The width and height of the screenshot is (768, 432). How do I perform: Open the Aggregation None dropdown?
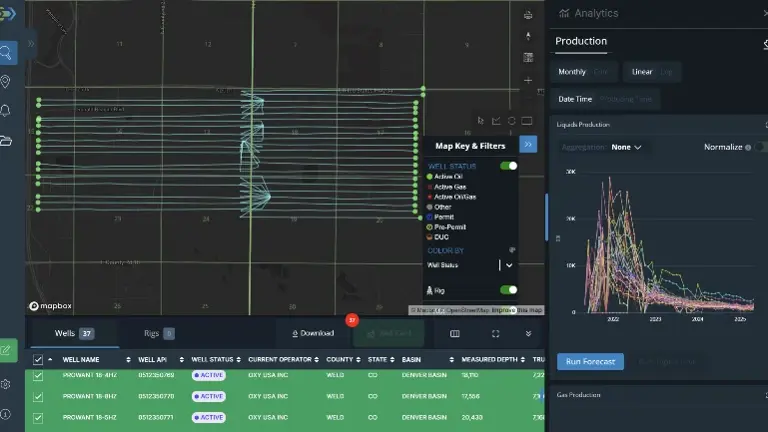point(627,147)
